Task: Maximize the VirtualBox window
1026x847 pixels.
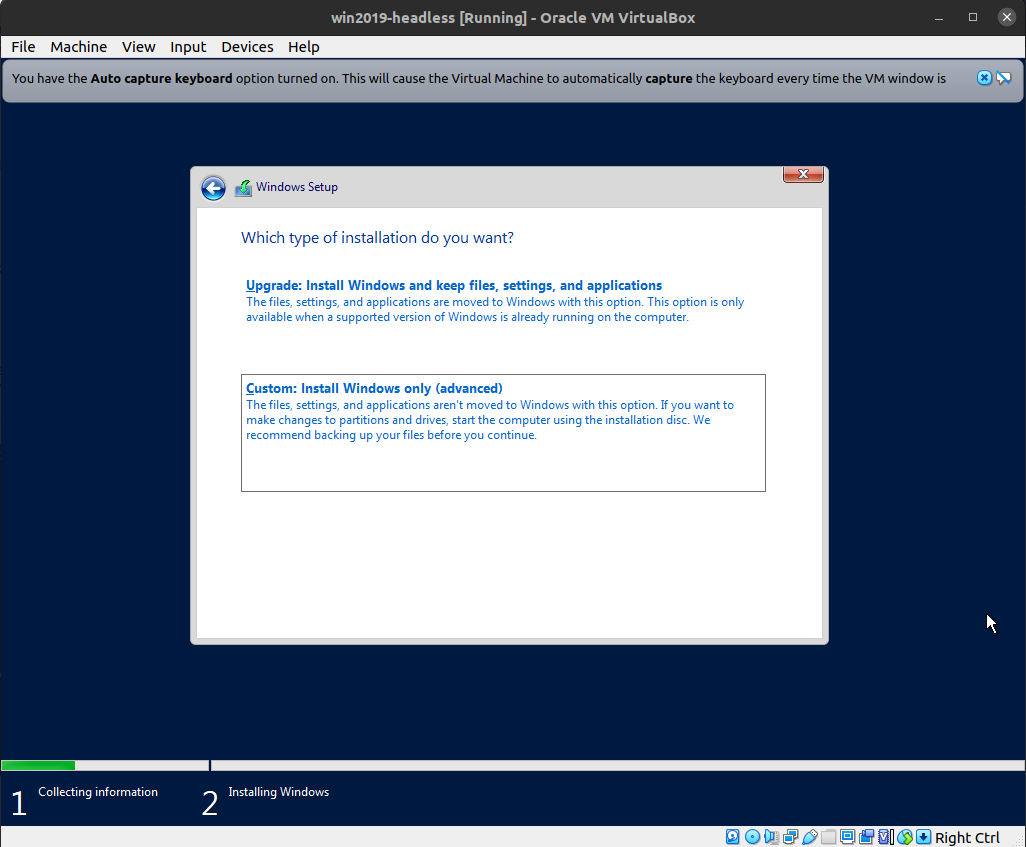Action: pos(973,18)
